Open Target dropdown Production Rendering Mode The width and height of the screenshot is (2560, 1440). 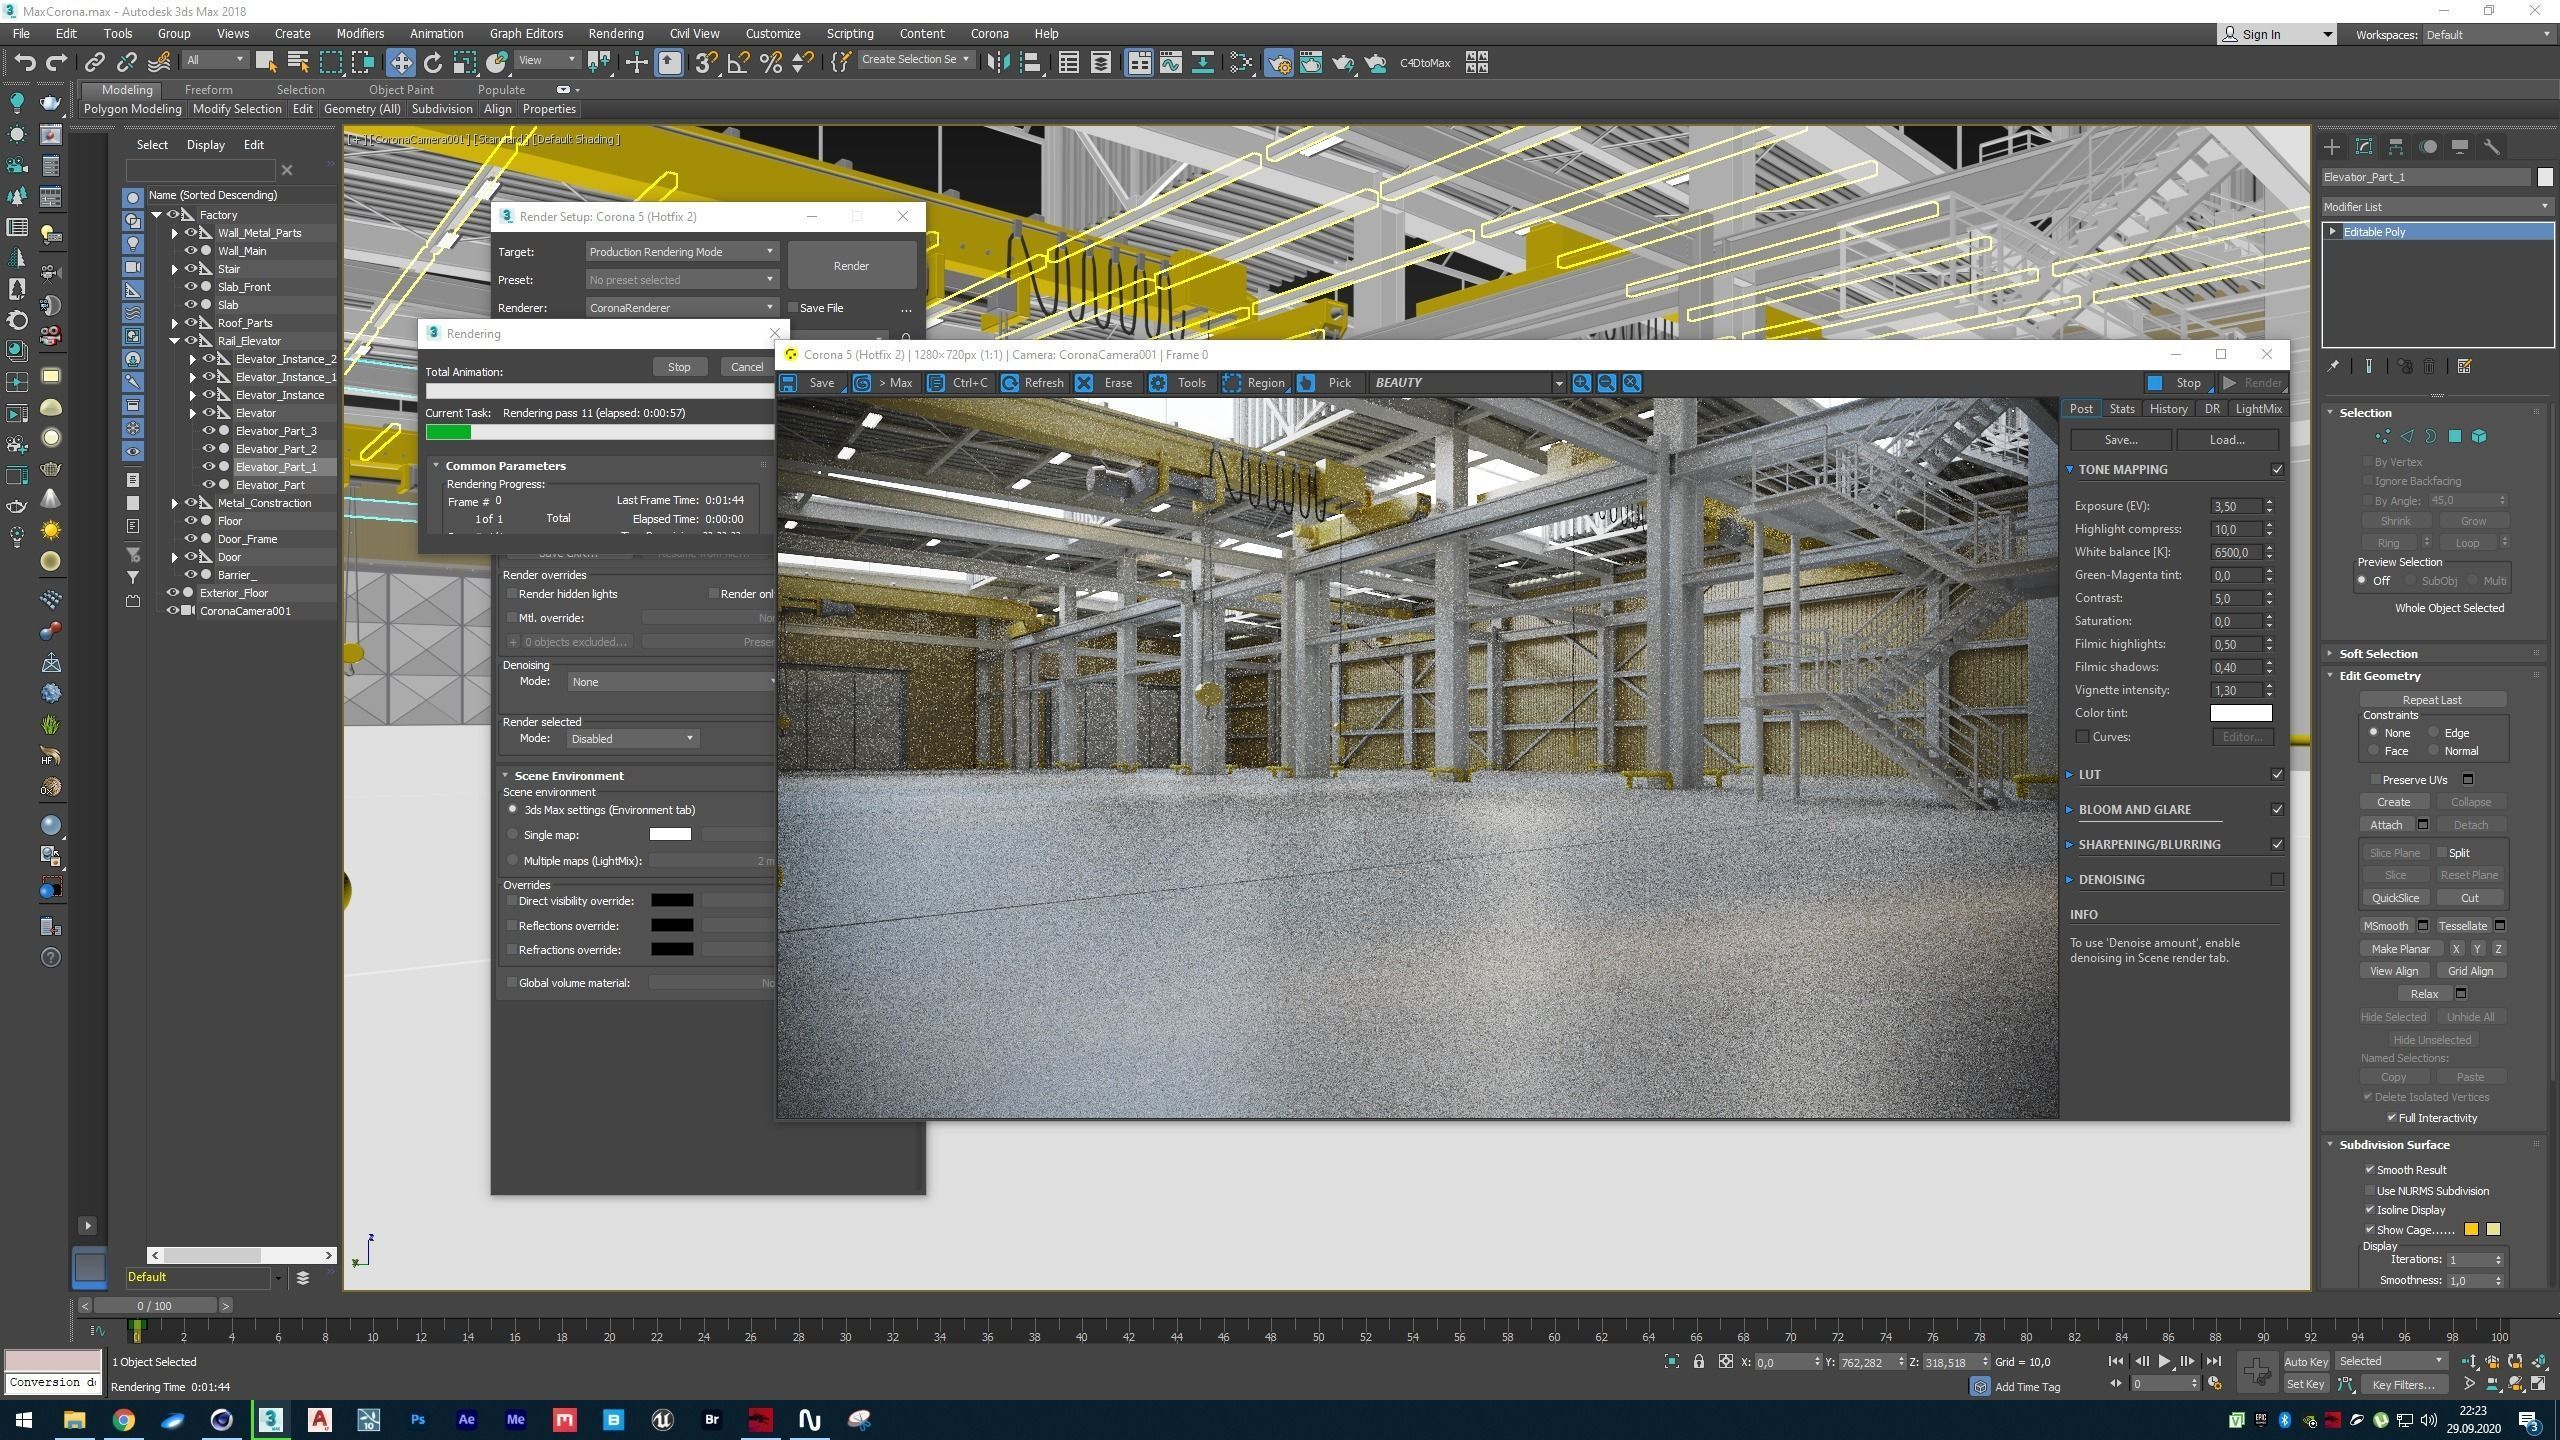681,252
